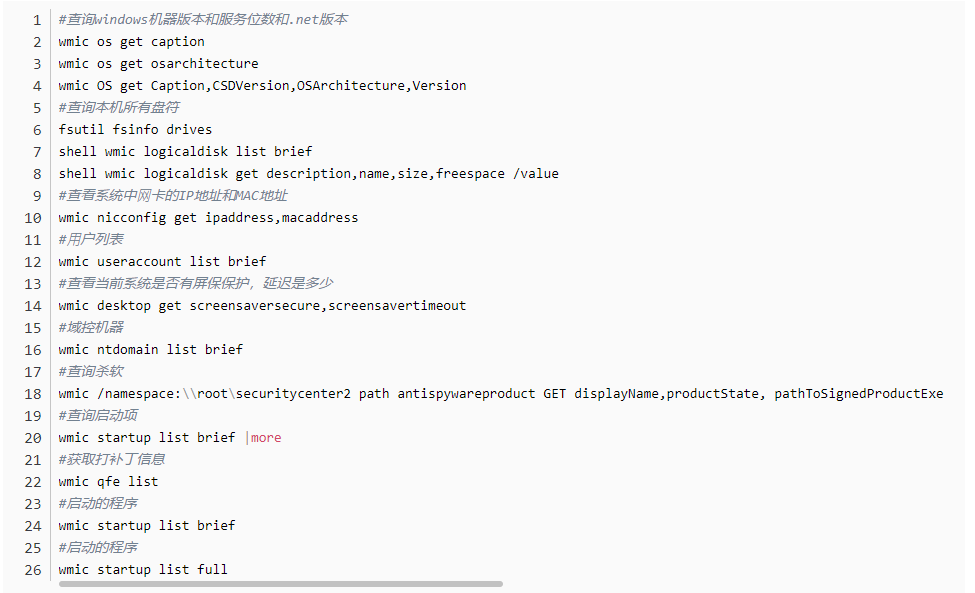Click line number 26 in the gutter
This screenshot has width=975, height=593.
(33, 570)
